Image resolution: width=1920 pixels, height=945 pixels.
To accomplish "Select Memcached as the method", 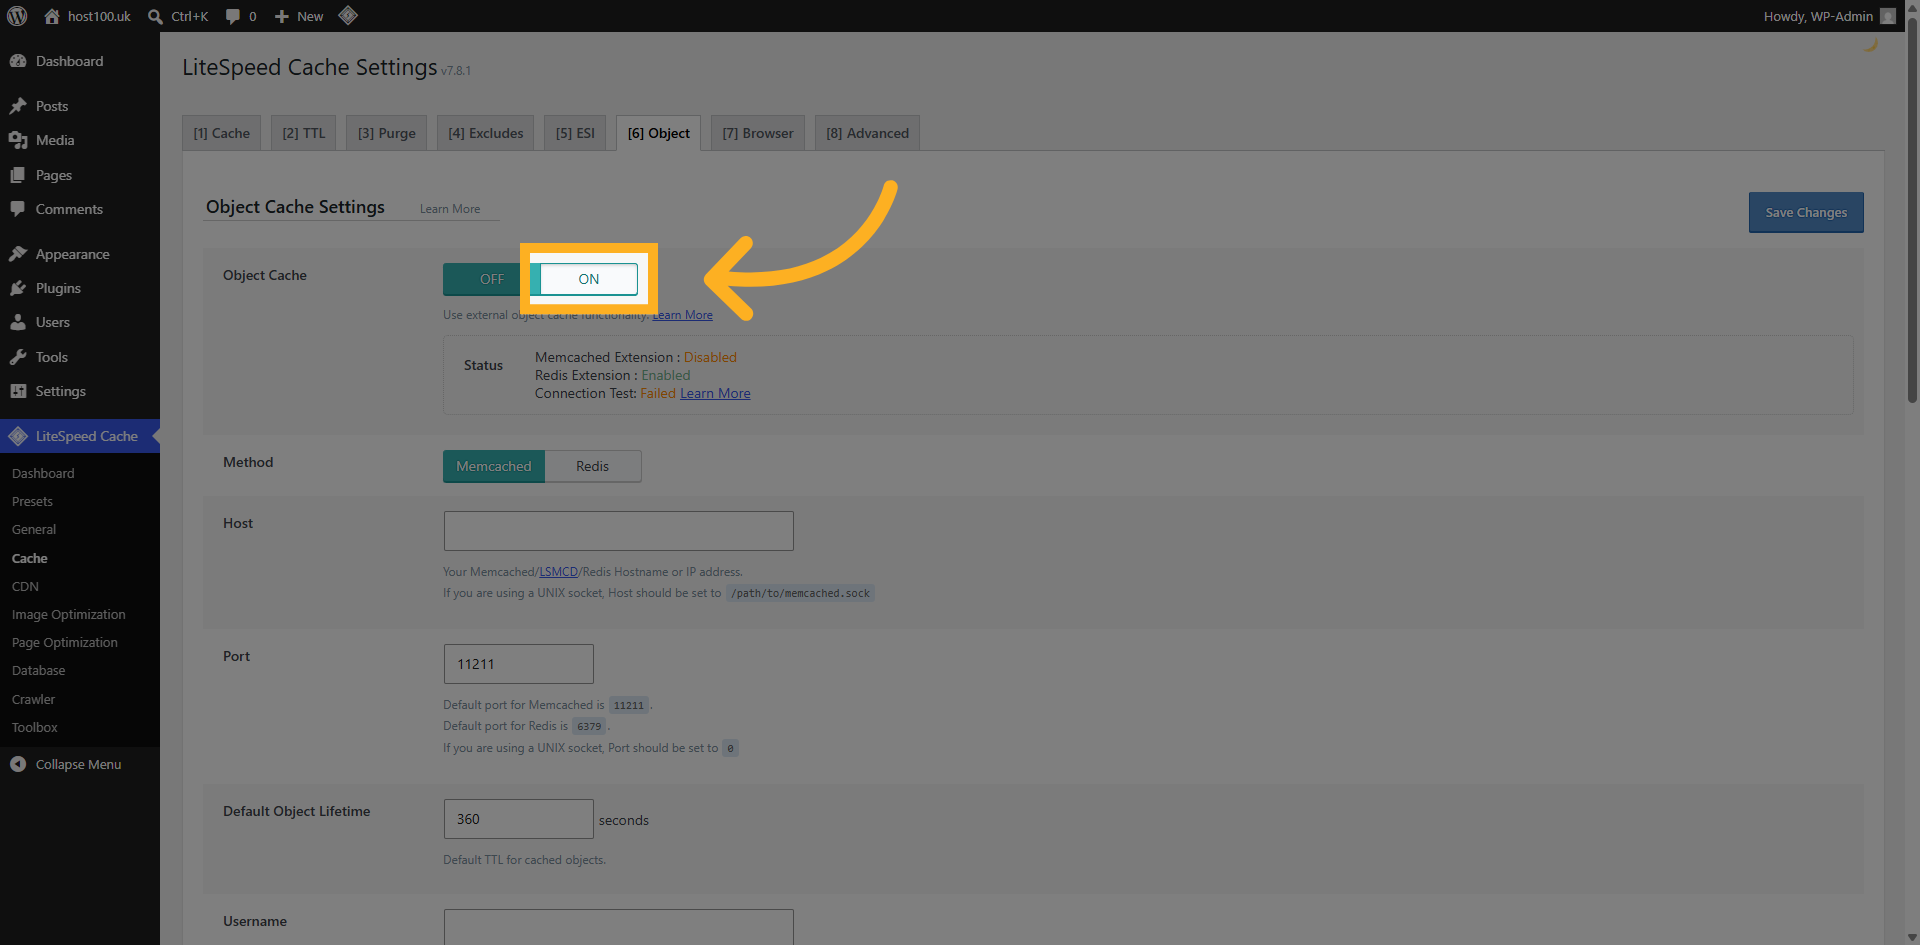I will coord(494,466).
